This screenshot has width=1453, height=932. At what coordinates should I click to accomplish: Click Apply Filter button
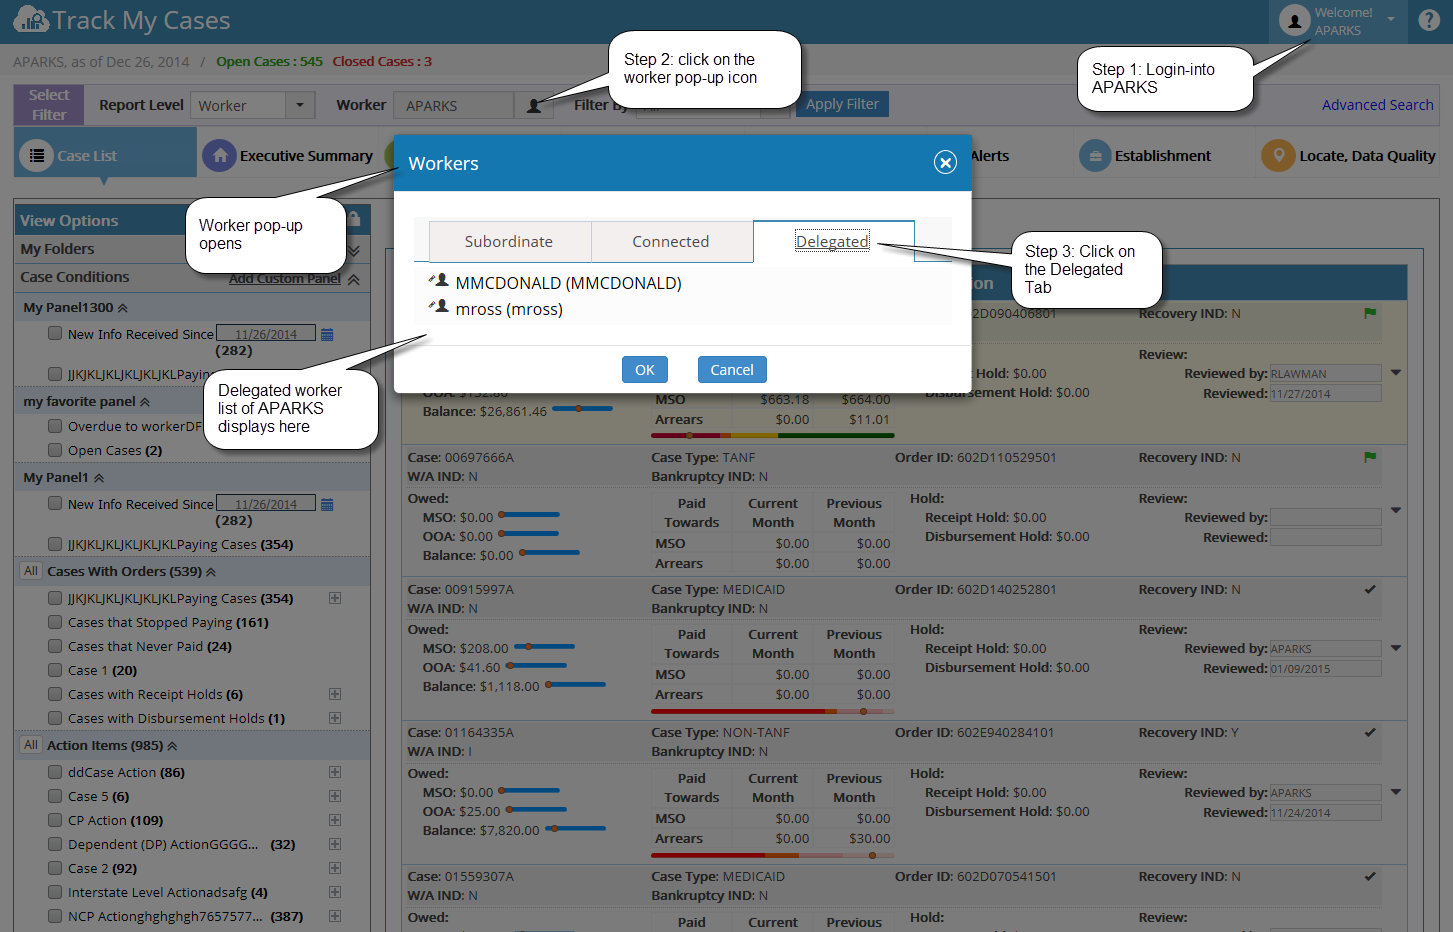(x=842, y=104)
